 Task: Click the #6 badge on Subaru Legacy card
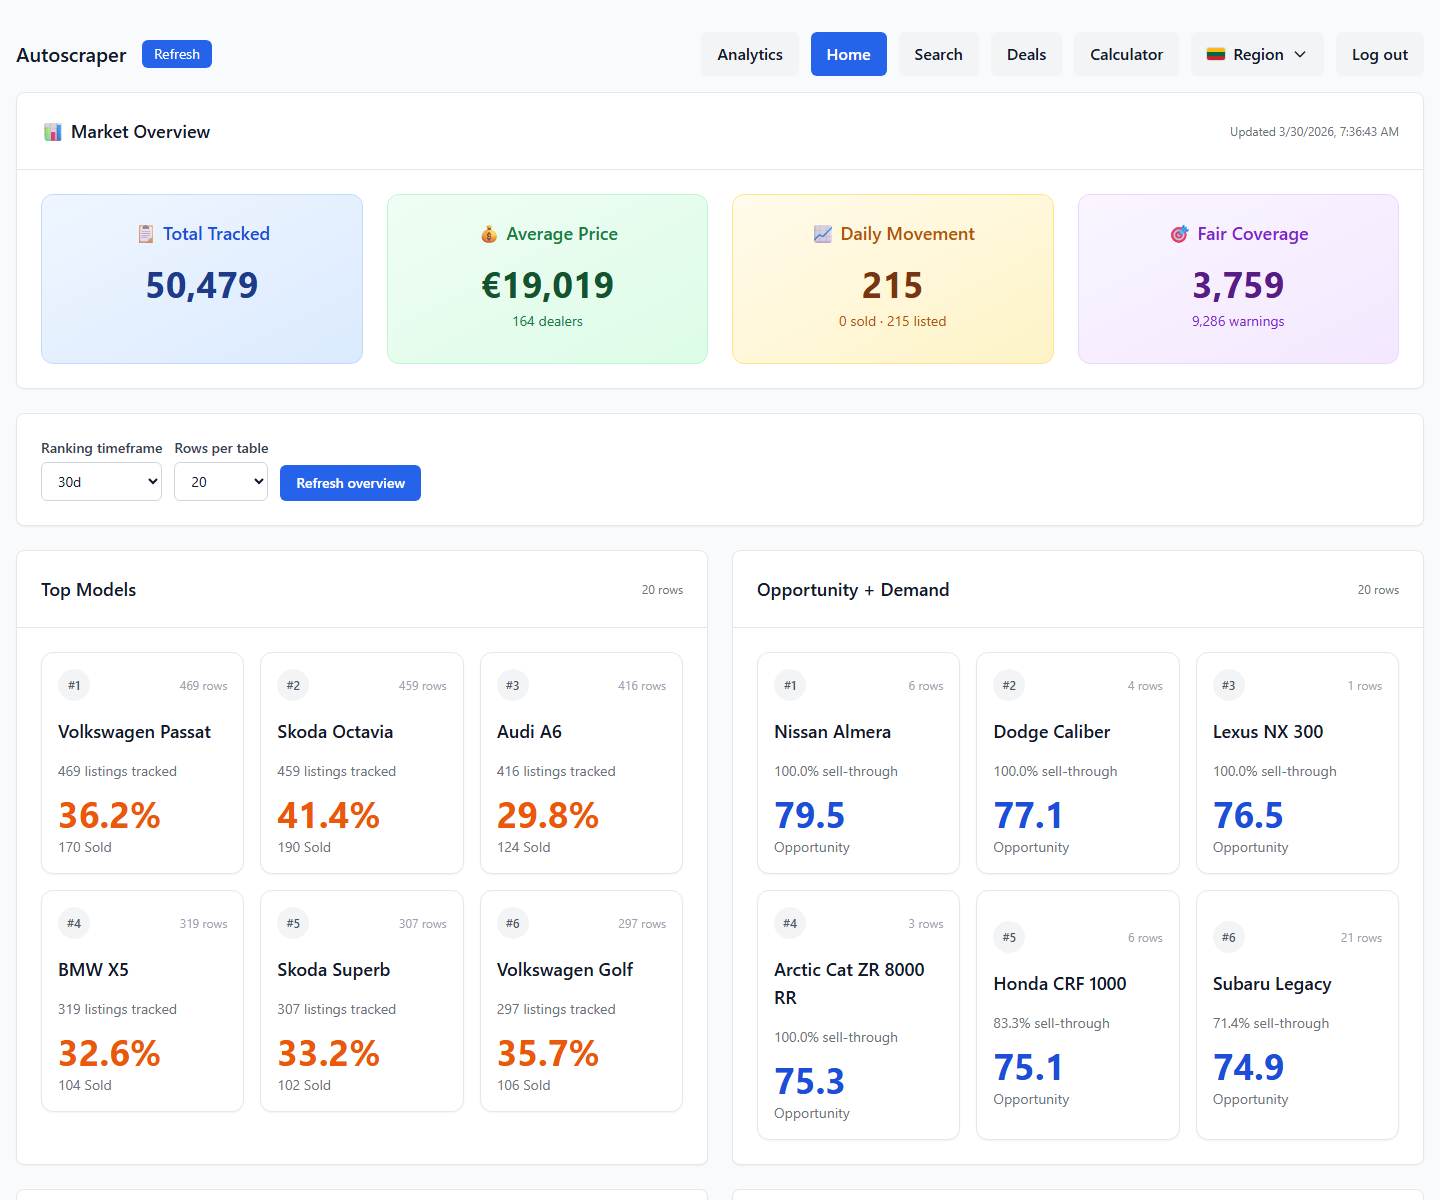(1228, 937)
